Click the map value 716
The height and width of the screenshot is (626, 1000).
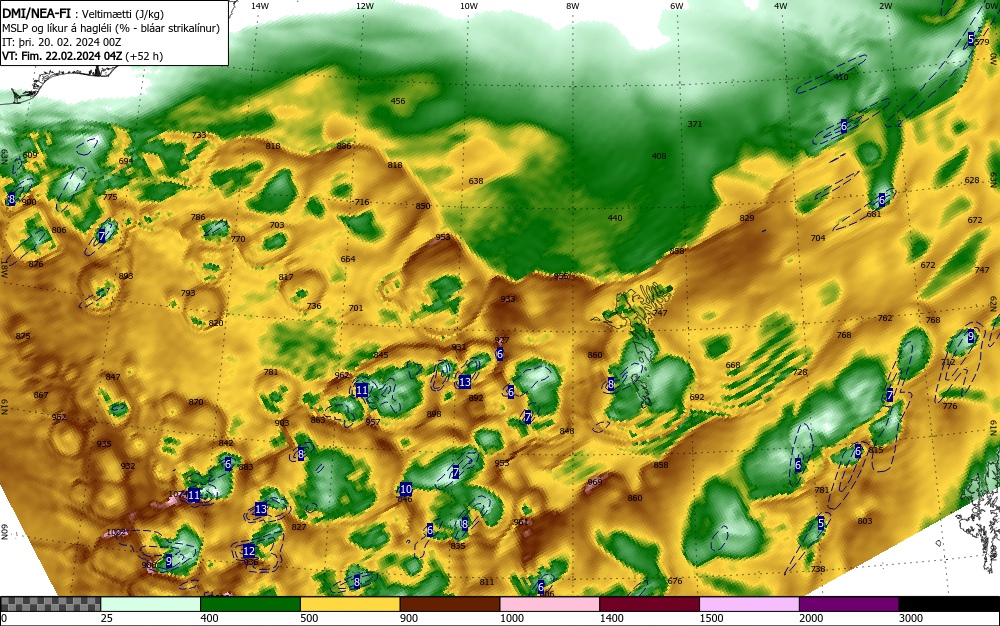[x=362, y=202]
